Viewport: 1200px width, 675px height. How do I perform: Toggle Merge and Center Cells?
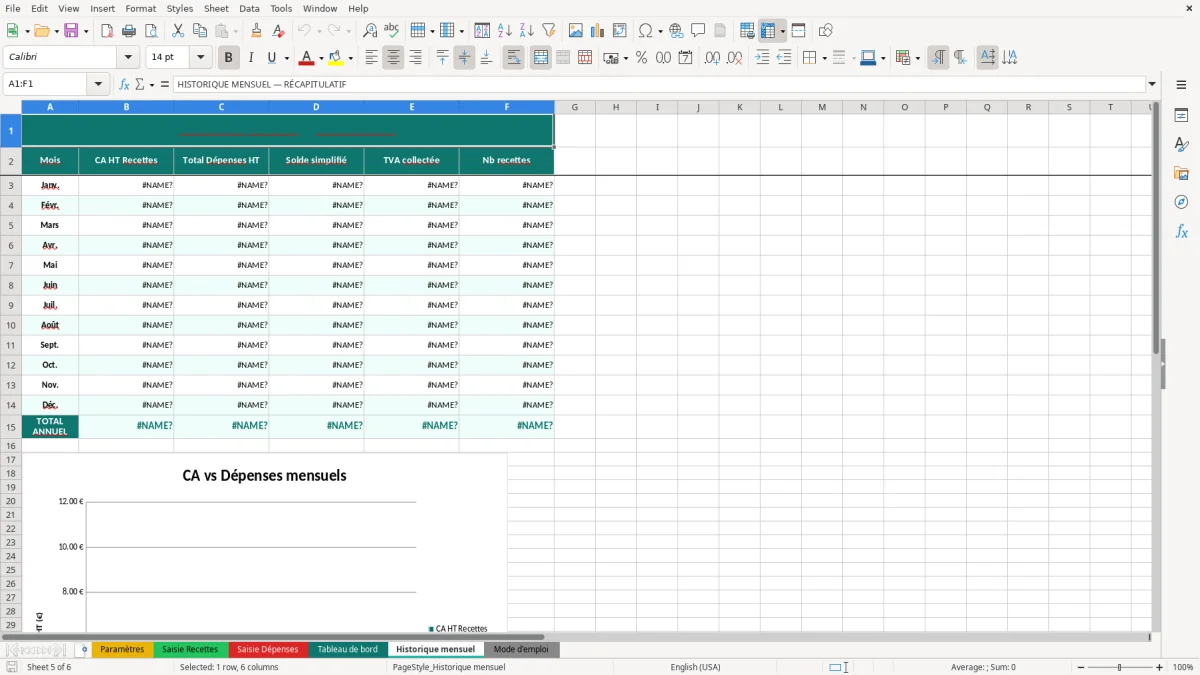(540, 58)
